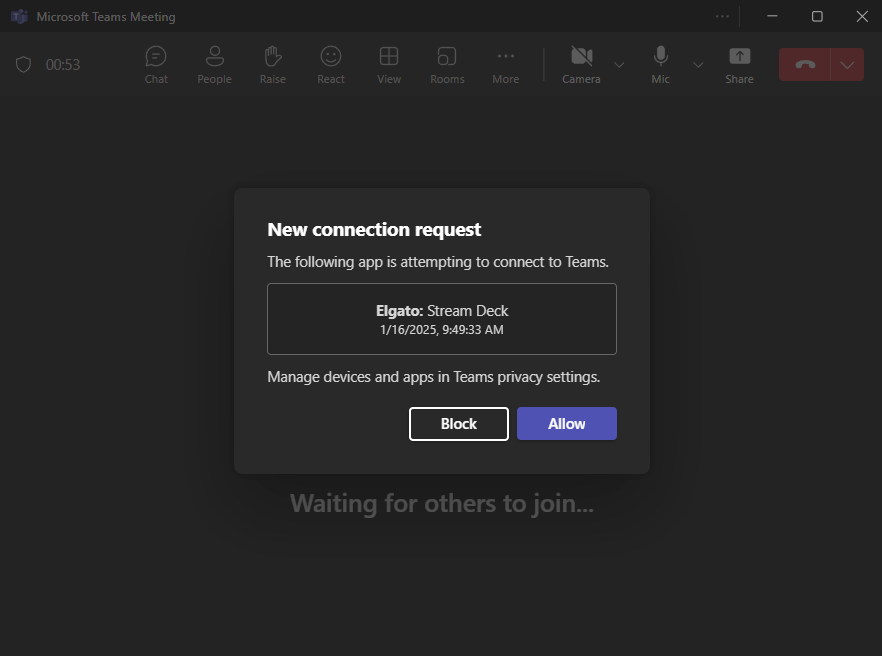
Task: Minimize the Teams meeting window
Action: tap(772, 16)
